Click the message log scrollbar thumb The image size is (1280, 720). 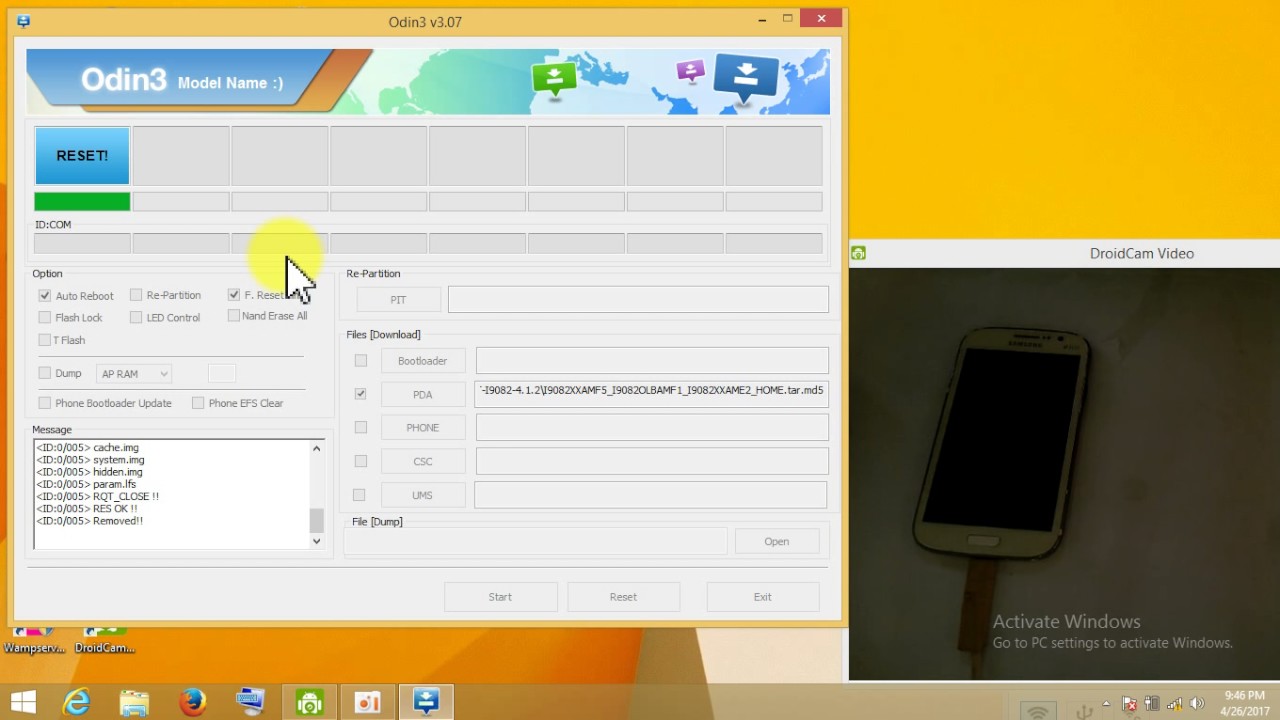317,521
